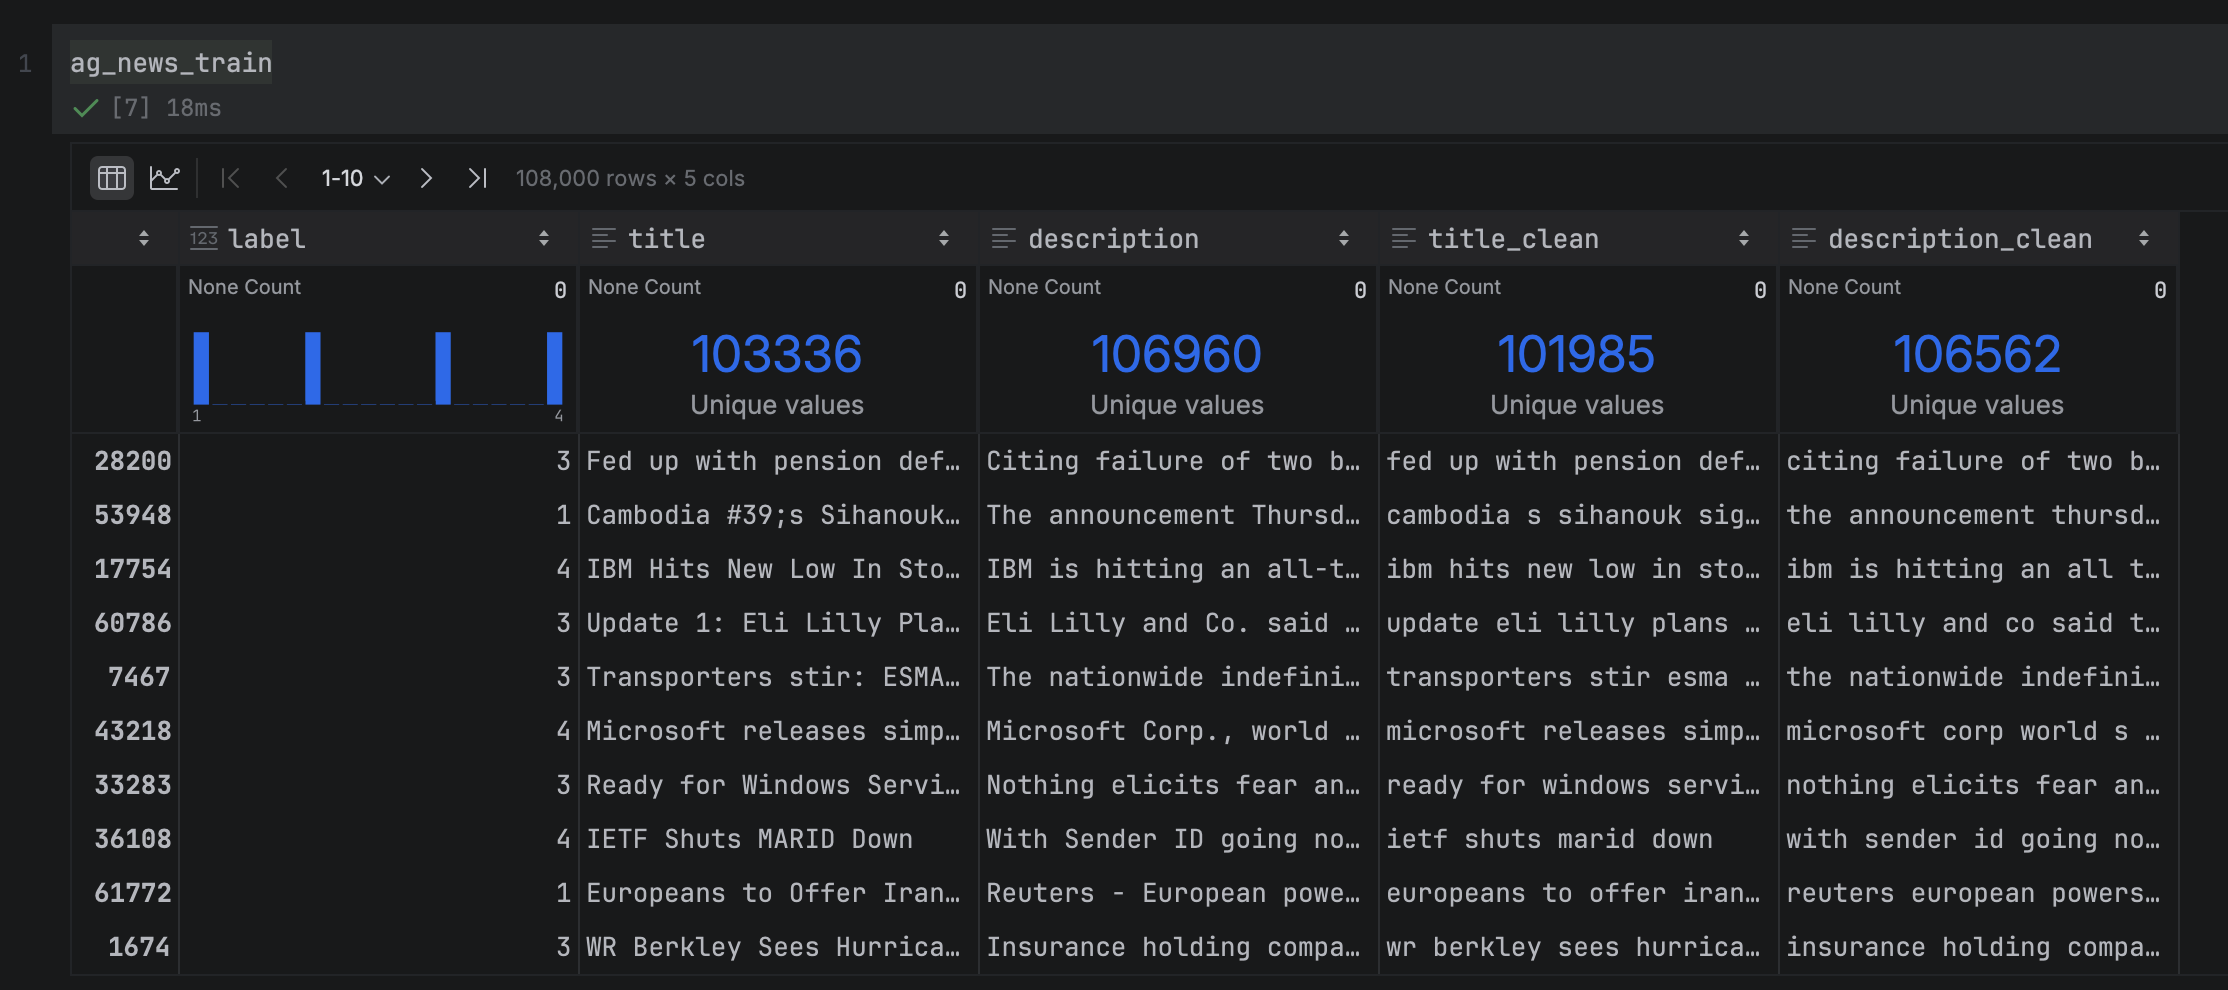This screenshot has height=990, width=2228.
Task: Jump to last page arrow
Action: (x=477, y=178)
